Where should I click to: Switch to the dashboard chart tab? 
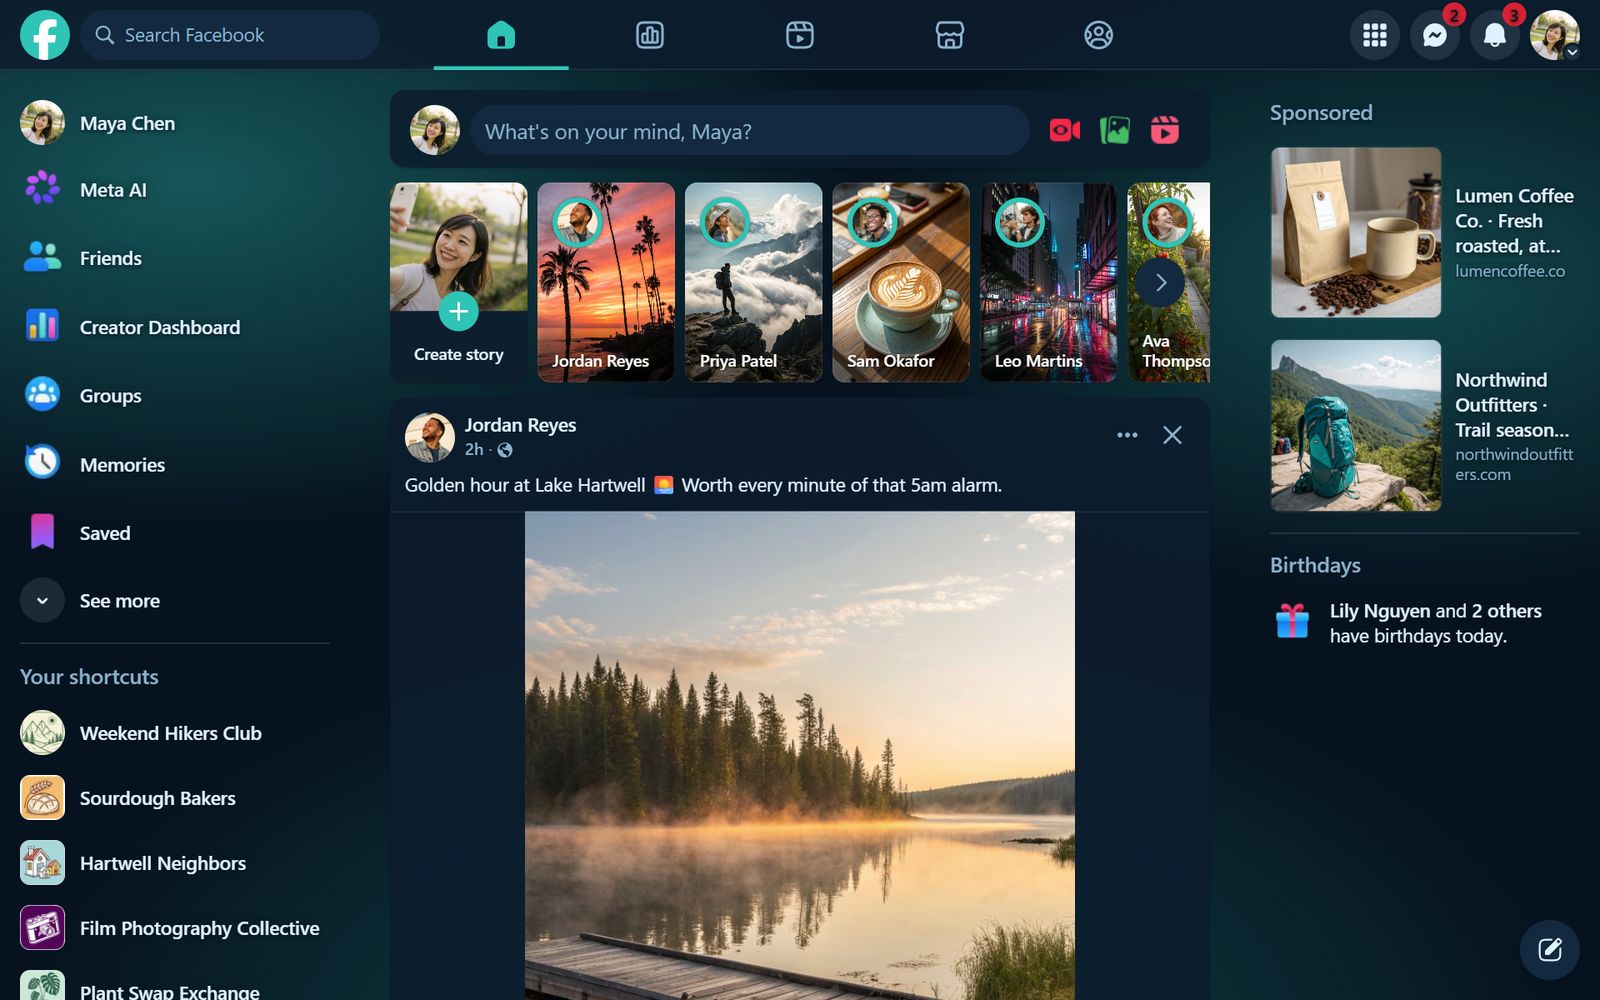650,35
